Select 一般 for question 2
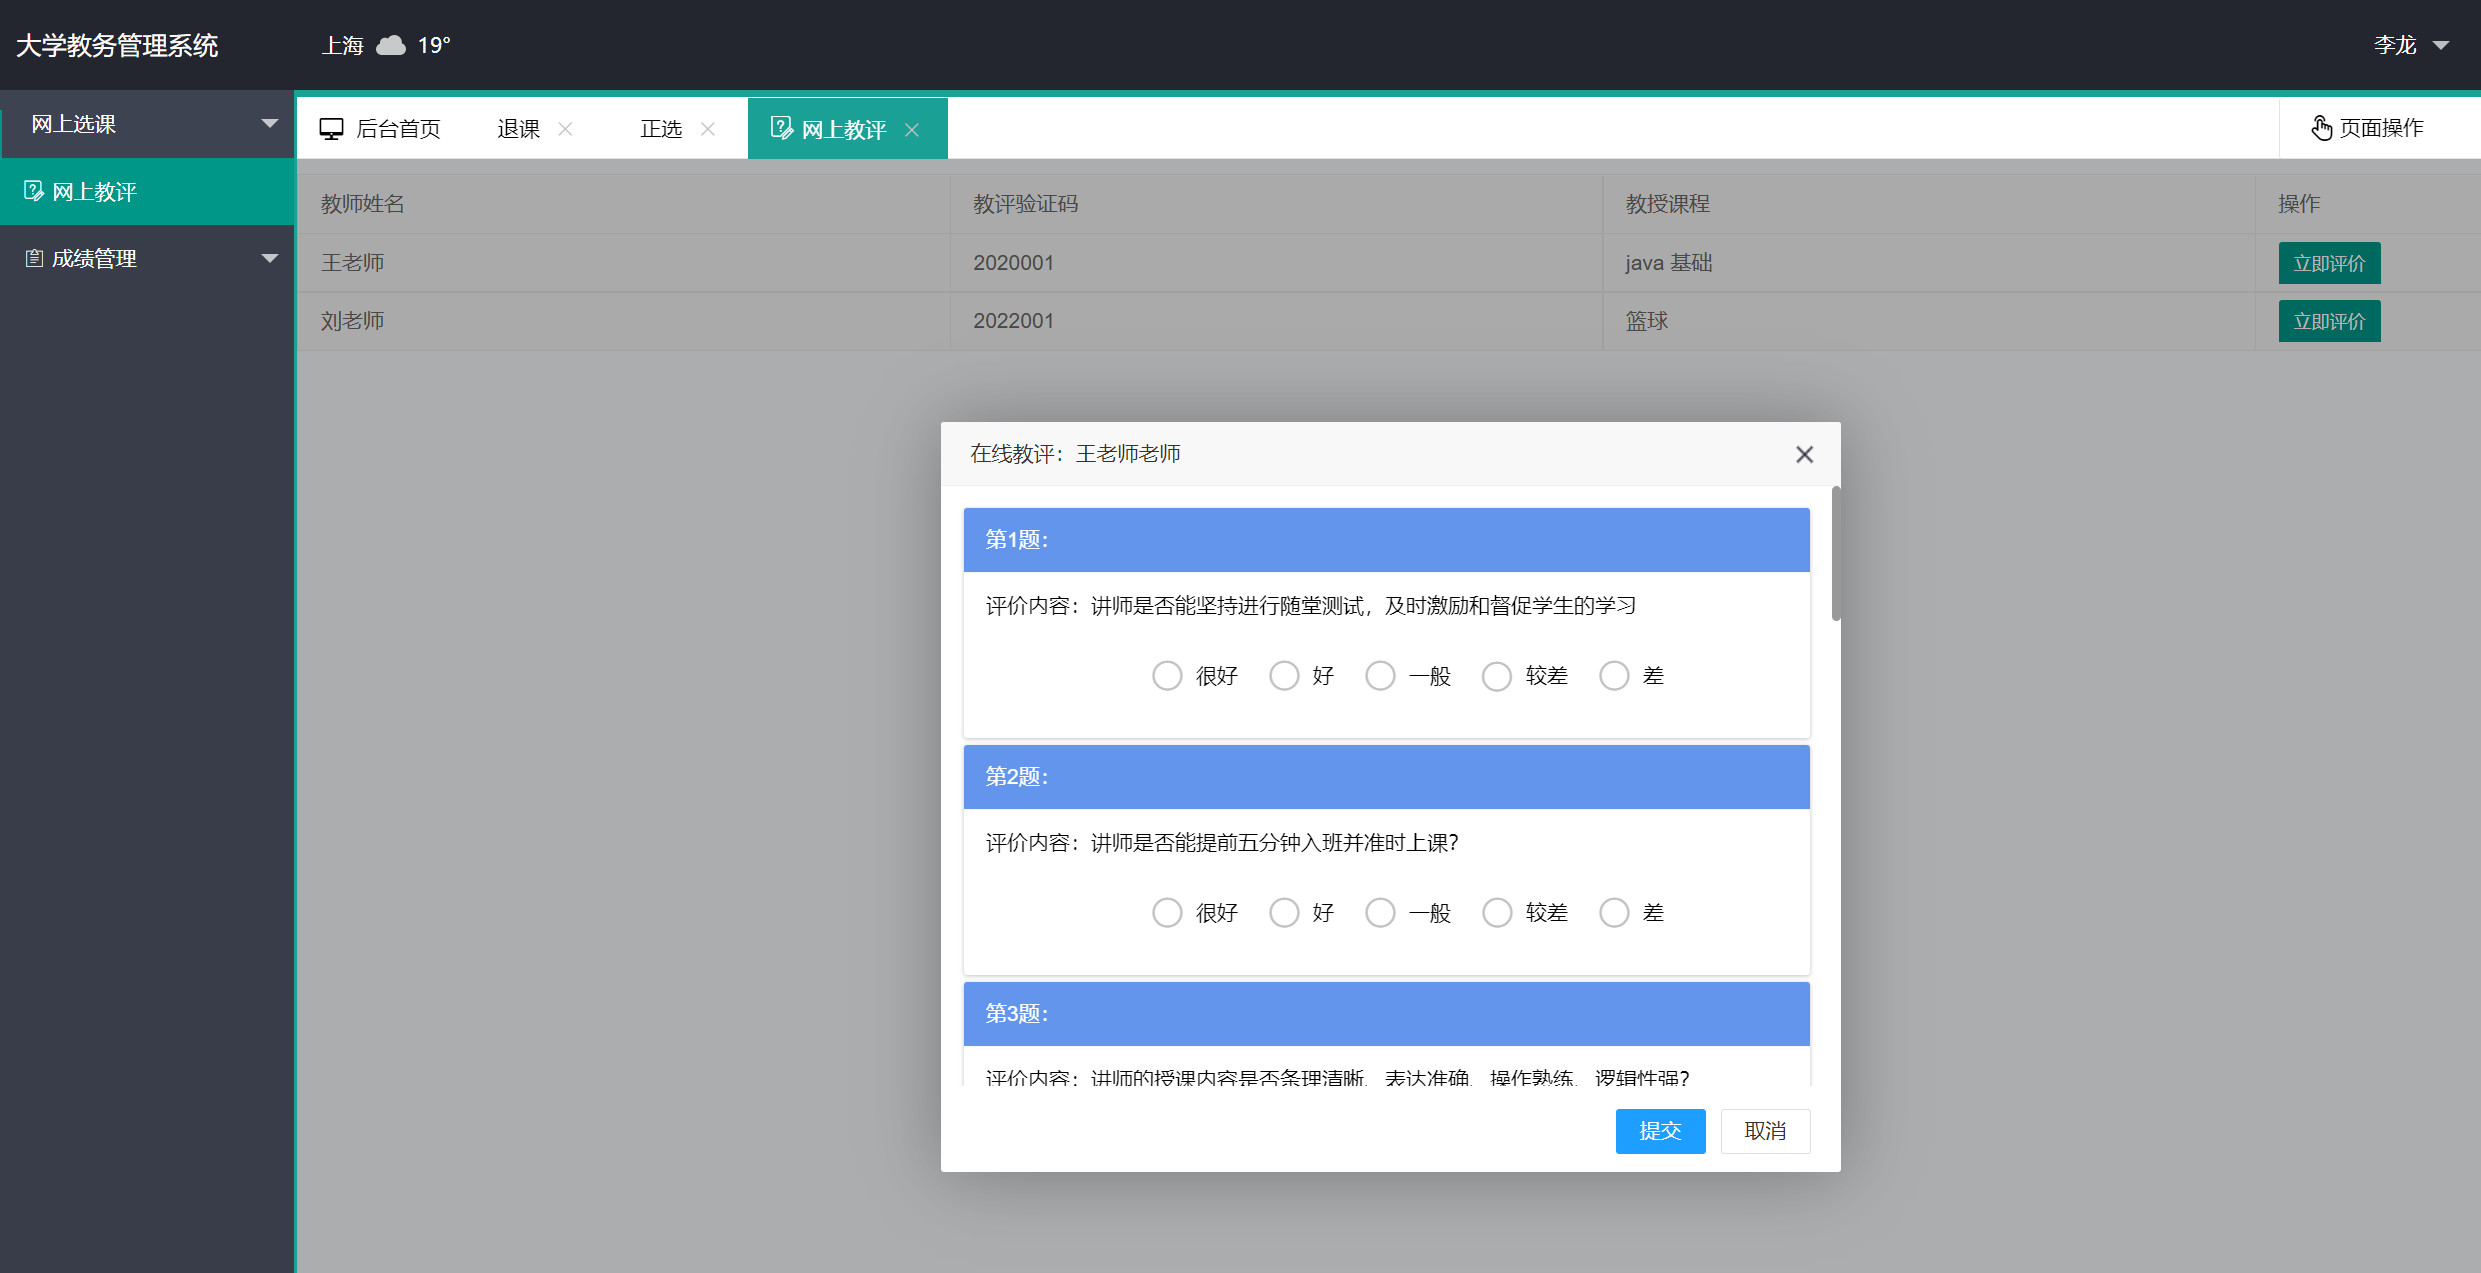The image size is (2481, 1273). pos(1381,912)
